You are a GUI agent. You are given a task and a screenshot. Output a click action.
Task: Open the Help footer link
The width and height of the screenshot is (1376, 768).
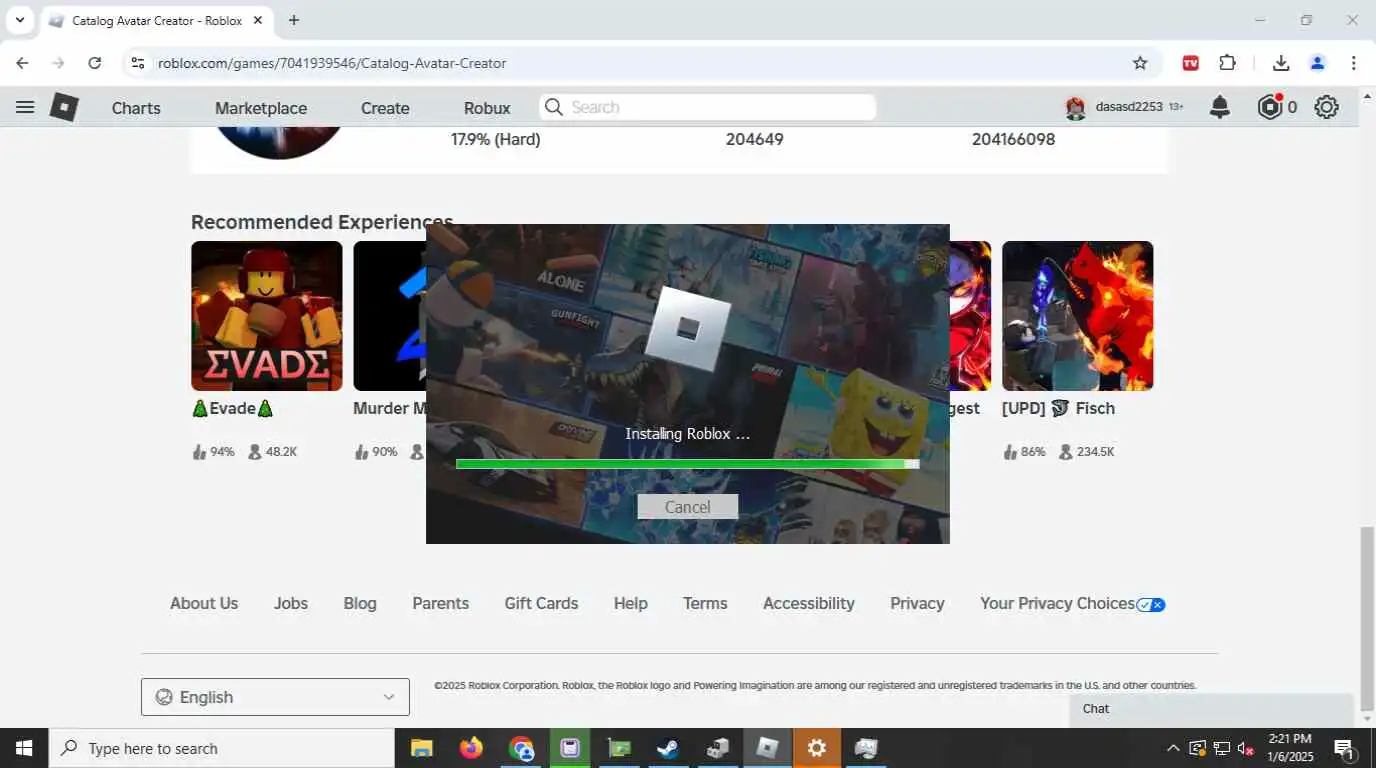click(x=631, y=603)
